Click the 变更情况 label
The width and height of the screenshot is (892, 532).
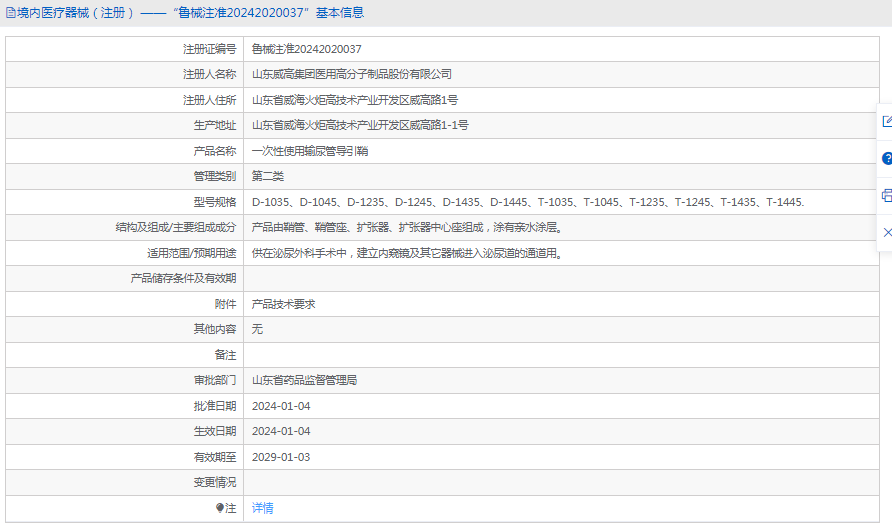(x=214, y=482)
